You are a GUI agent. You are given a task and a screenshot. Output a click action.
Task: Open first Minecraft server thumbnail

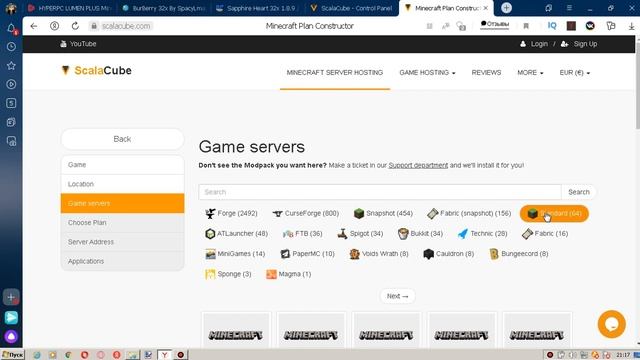pyautogui.click(x=236, y=331)
